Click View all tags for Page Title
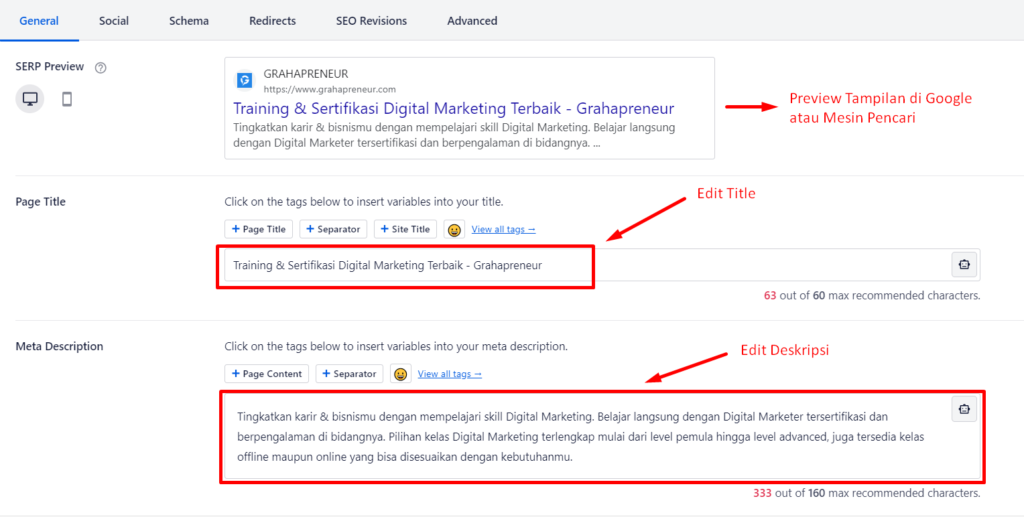Image resolution: width=1024 pixels, height=517 pixels. coord(504,229)
